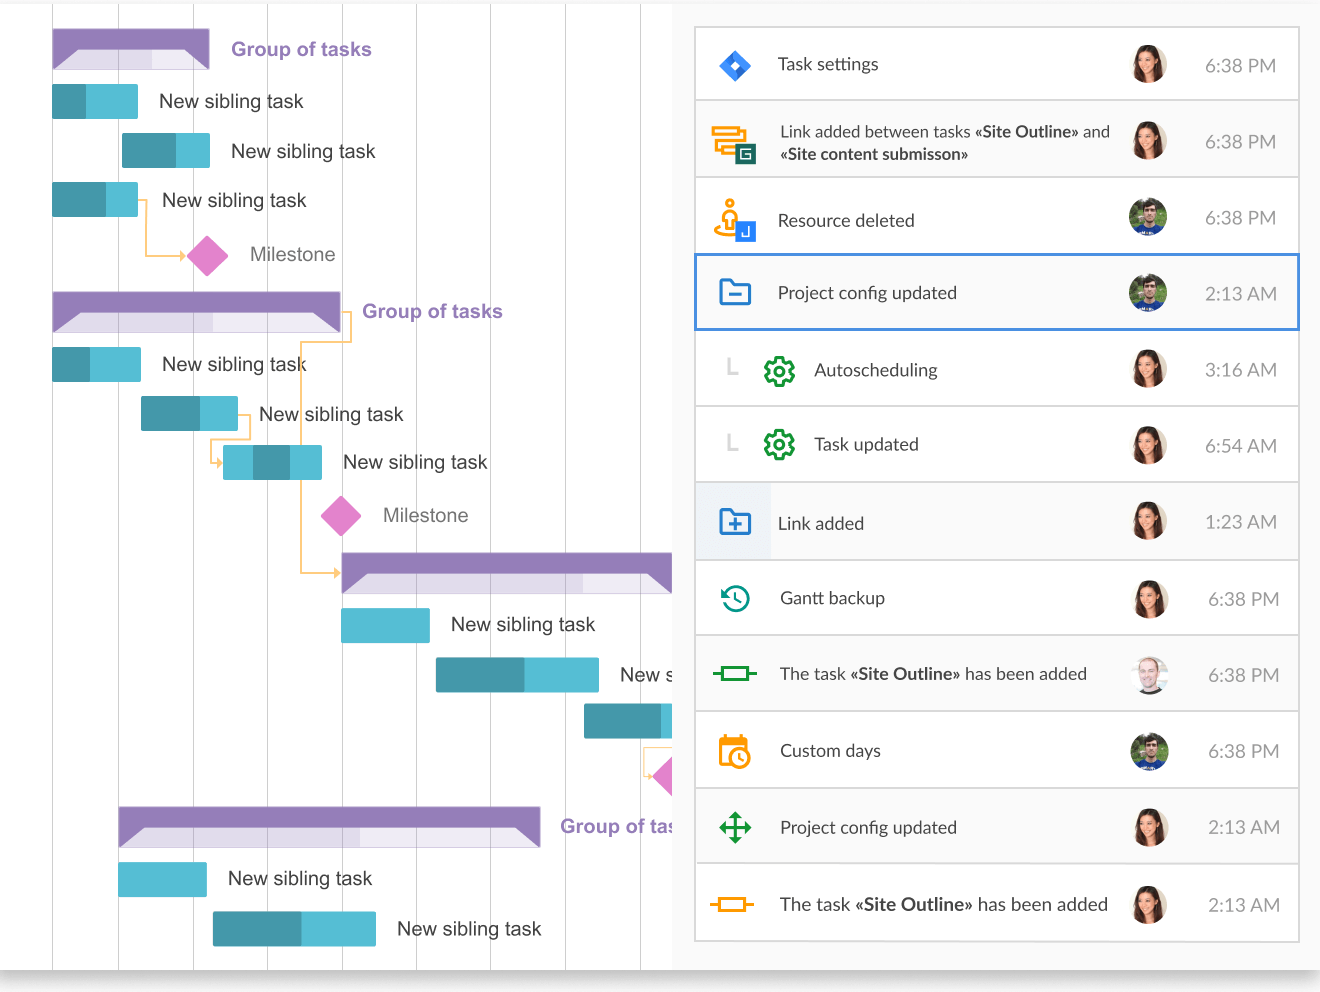
Task: Click the green task bar icon in the 6:38 PM Site Outline row
Action: coord(735,674)
